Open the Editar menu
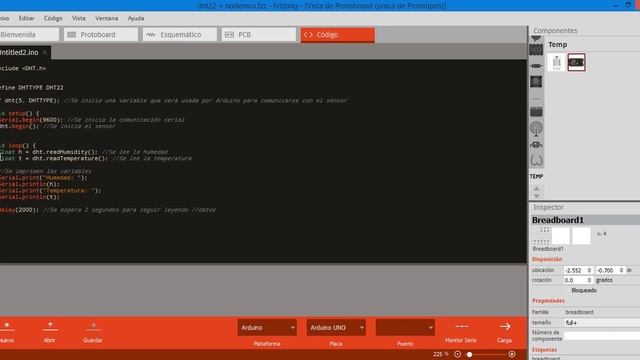Image resolution: width=640 pixels, height=360 pixels. pos(27,18)
